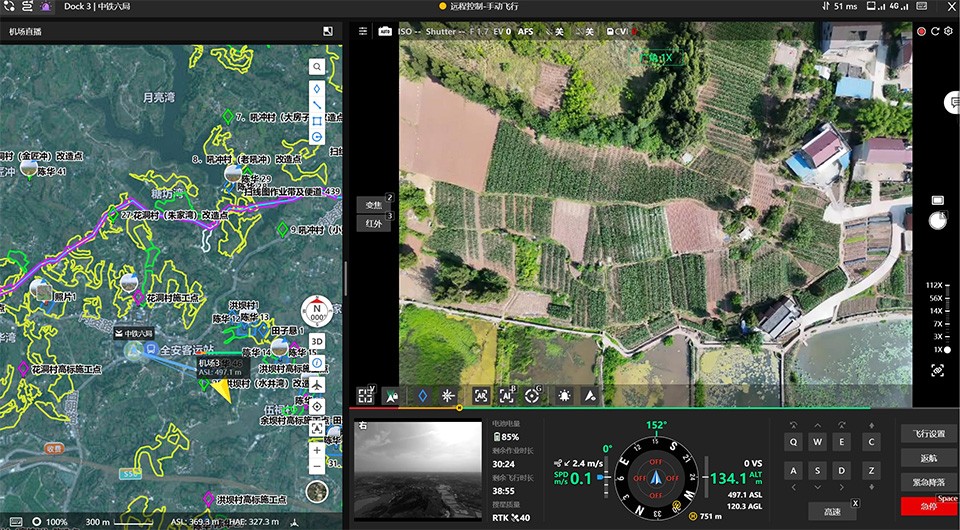Click the keyboard icon in map status bar
Screen dimensions: 960x530
[15, 521]
